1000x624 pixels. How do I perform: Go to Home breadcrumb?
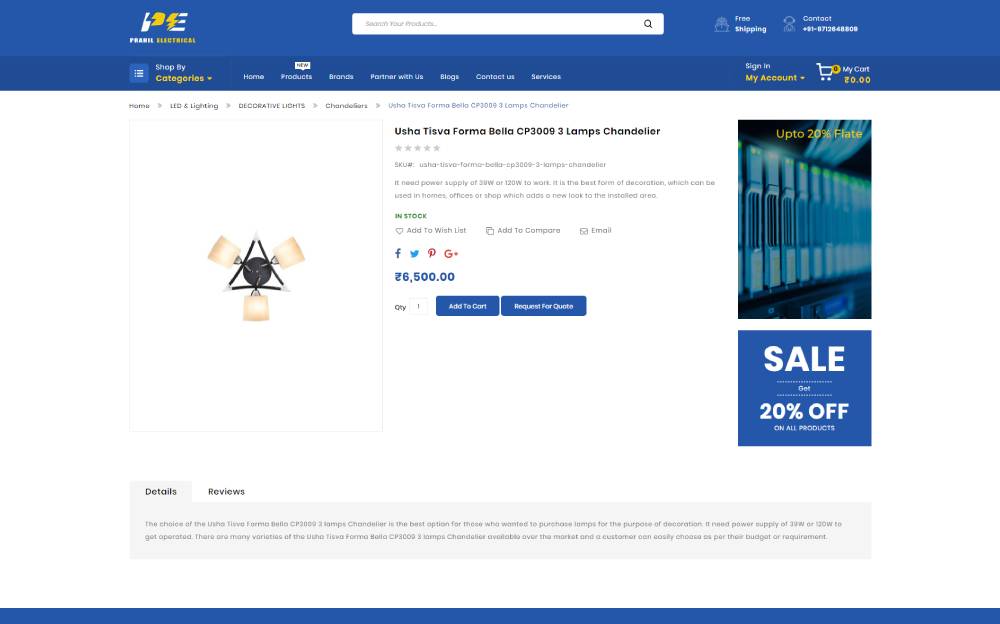tap(139, 106)
